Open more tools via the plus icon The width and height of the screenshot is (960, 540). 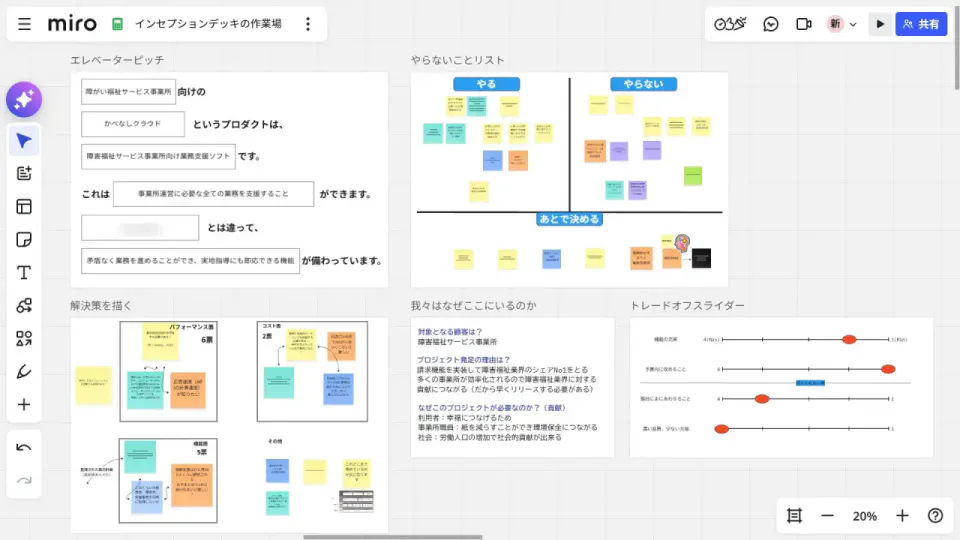24,405
